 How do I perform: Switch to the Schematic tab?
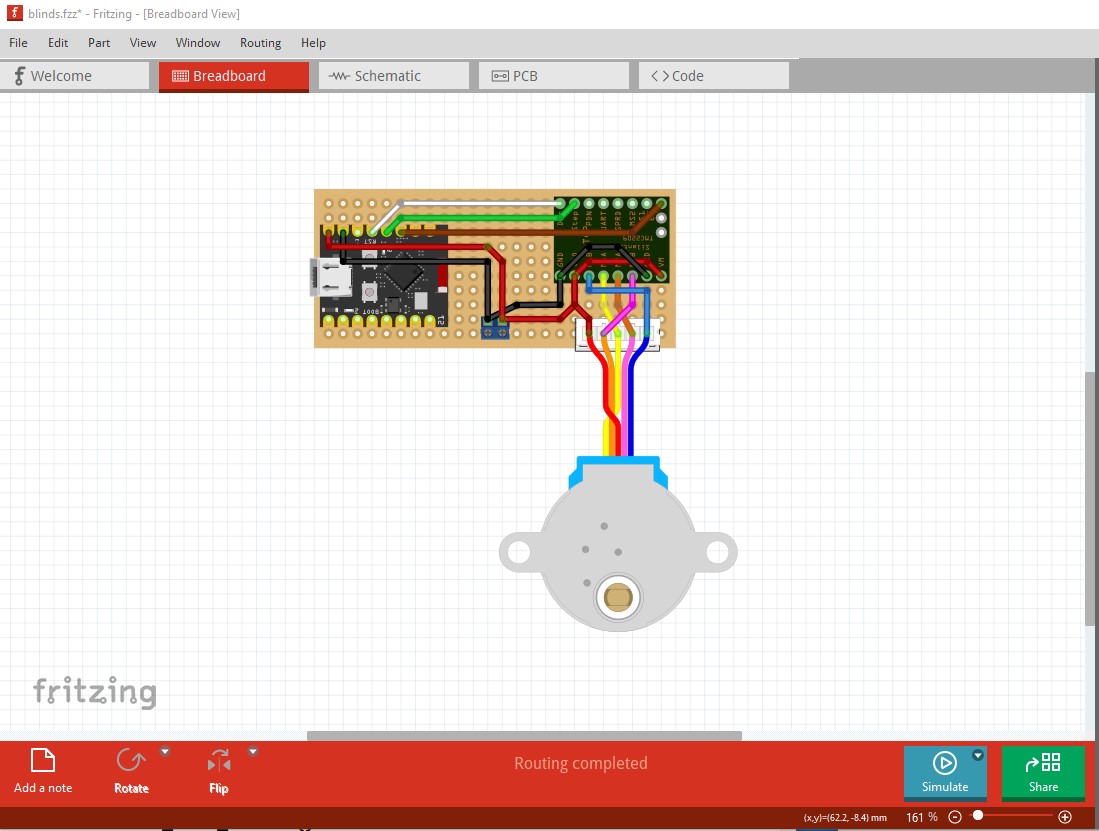click(393, 76)
